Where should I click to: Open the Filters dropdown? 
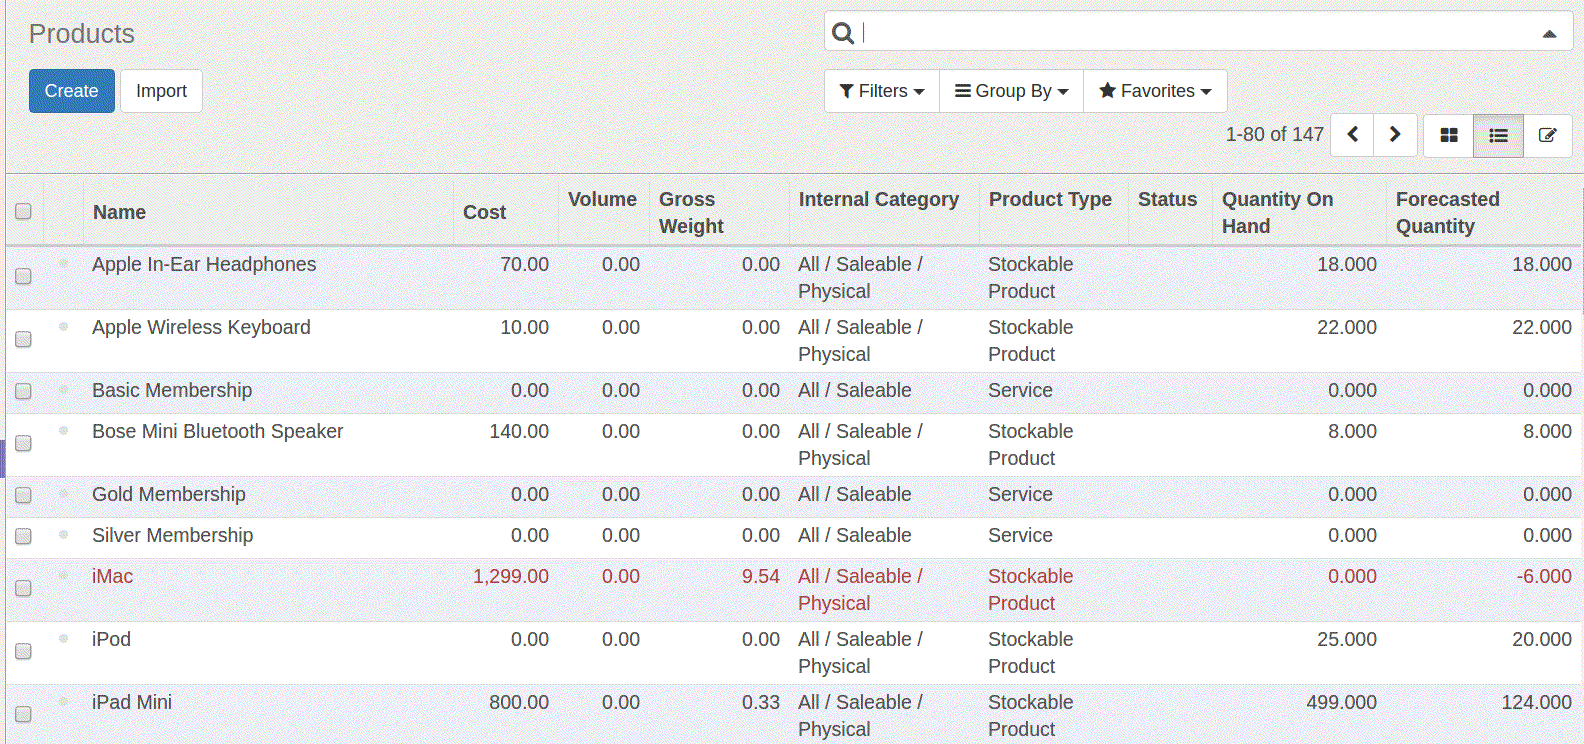(x=882, y=91)
